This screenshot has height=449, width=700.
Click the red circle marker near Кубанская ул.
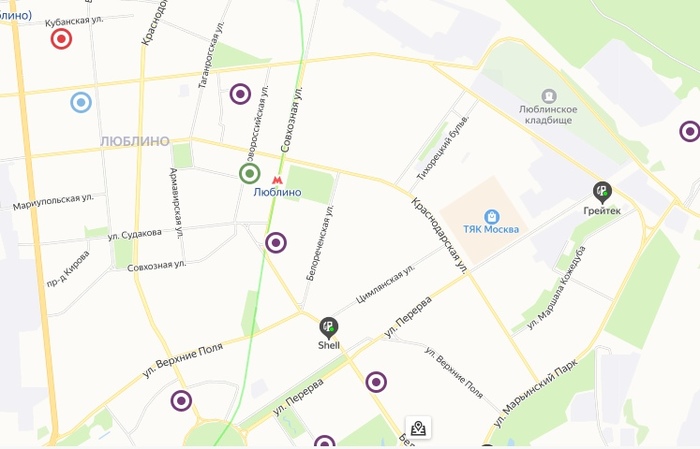(x=61, y=39)
